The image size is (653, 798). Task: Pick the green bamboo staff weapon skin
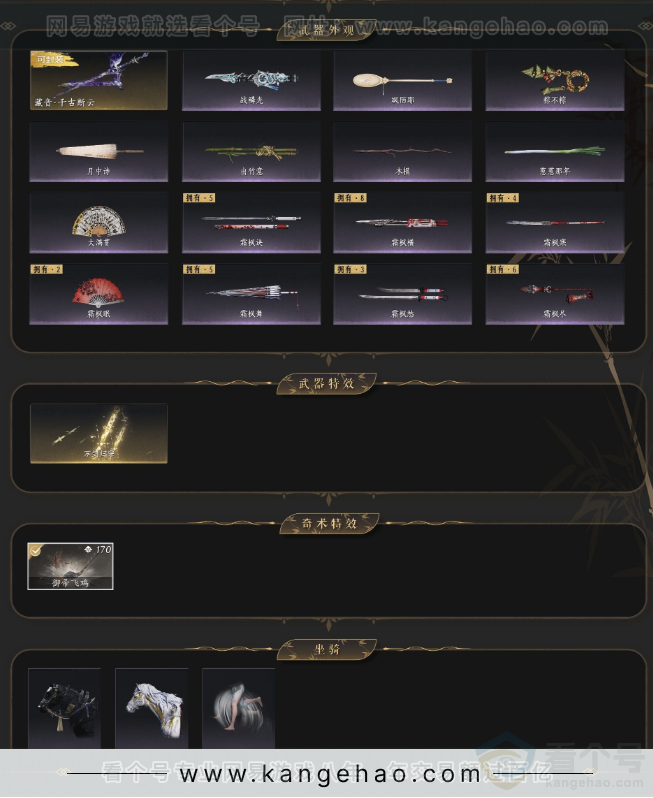251,152
